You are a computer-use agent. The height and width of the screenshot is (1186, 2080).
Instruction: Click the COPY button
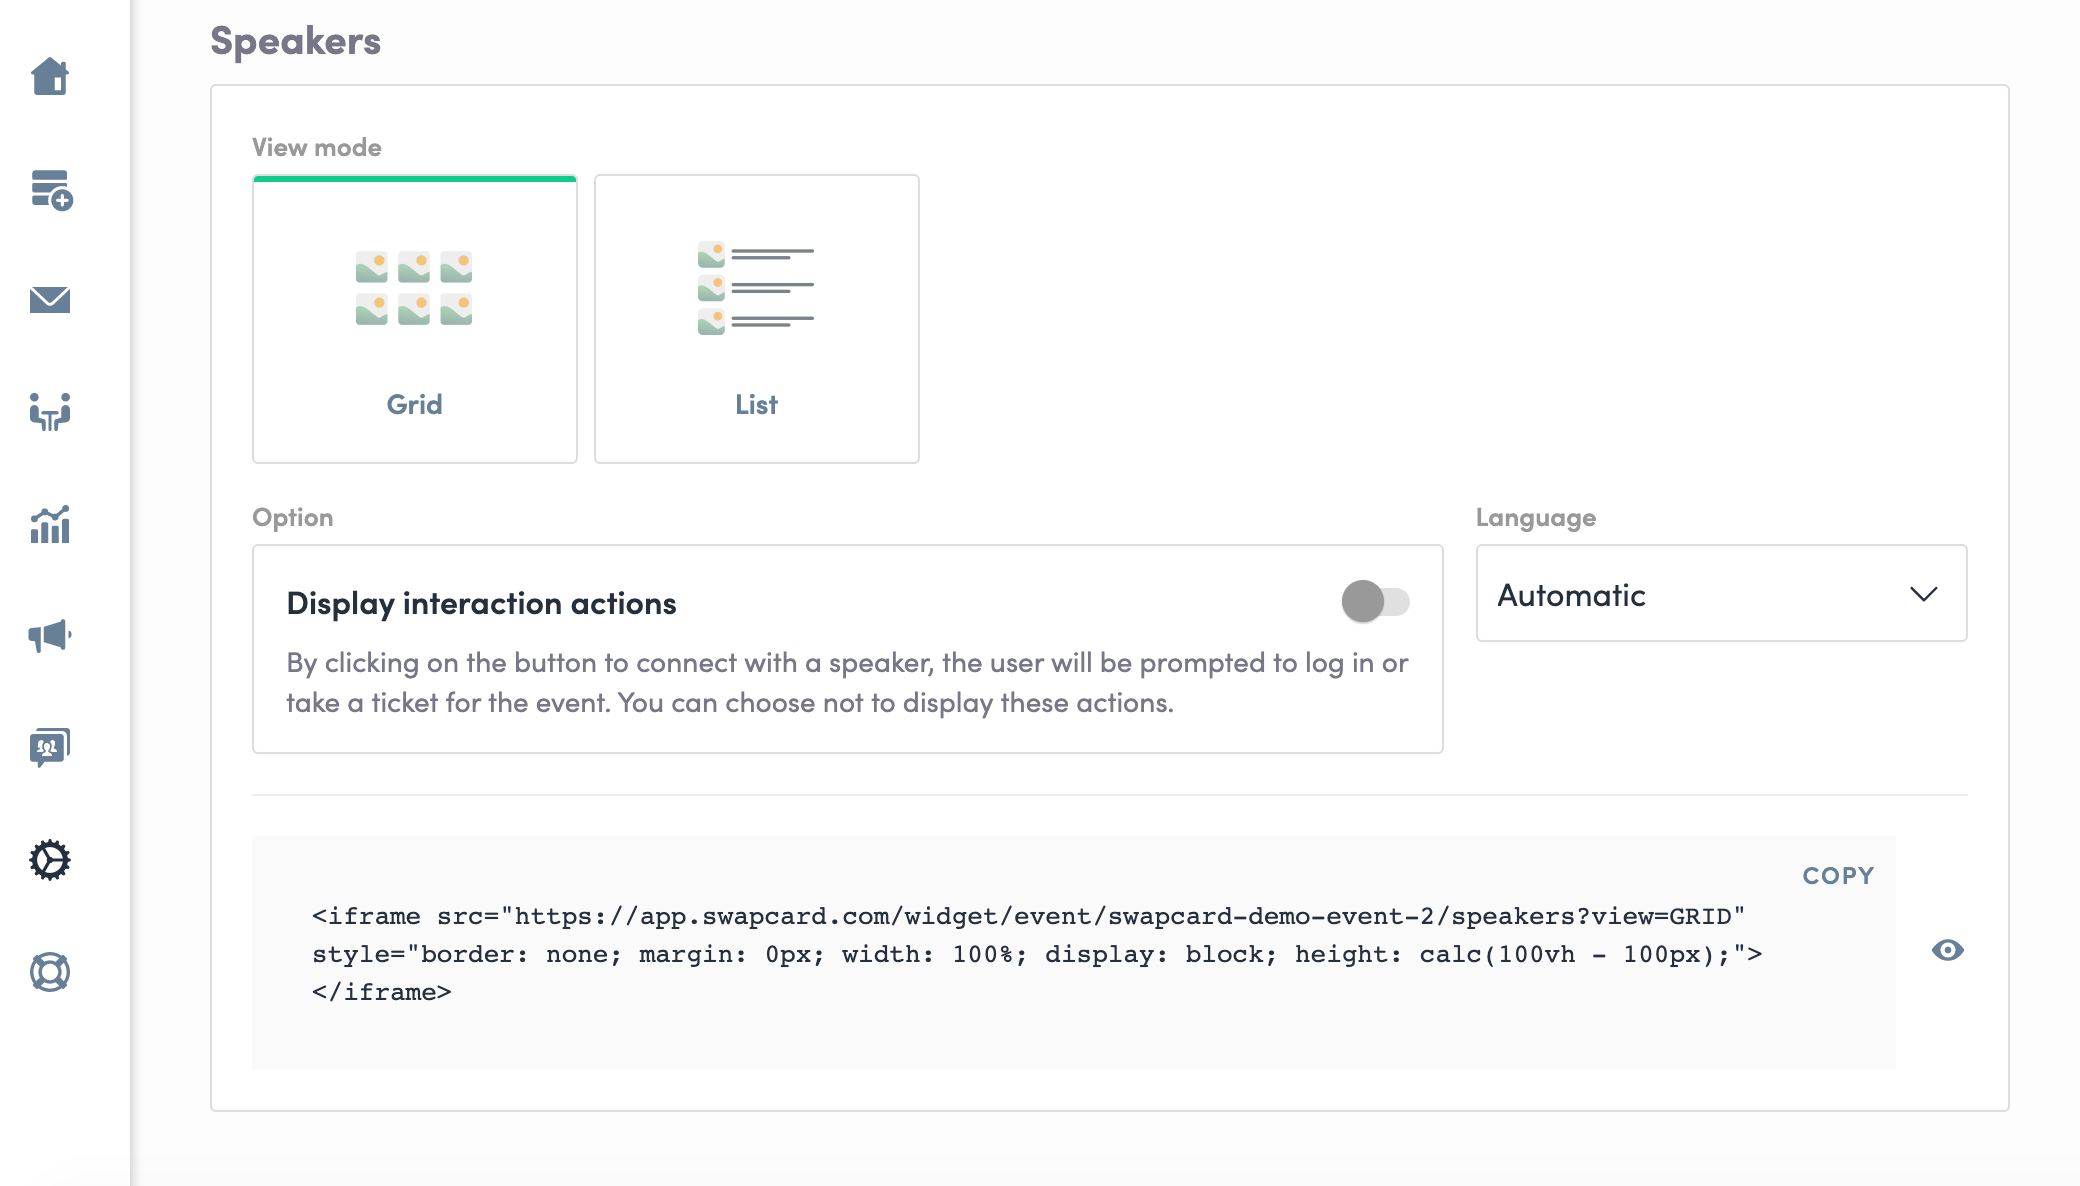click(1838, 876)
